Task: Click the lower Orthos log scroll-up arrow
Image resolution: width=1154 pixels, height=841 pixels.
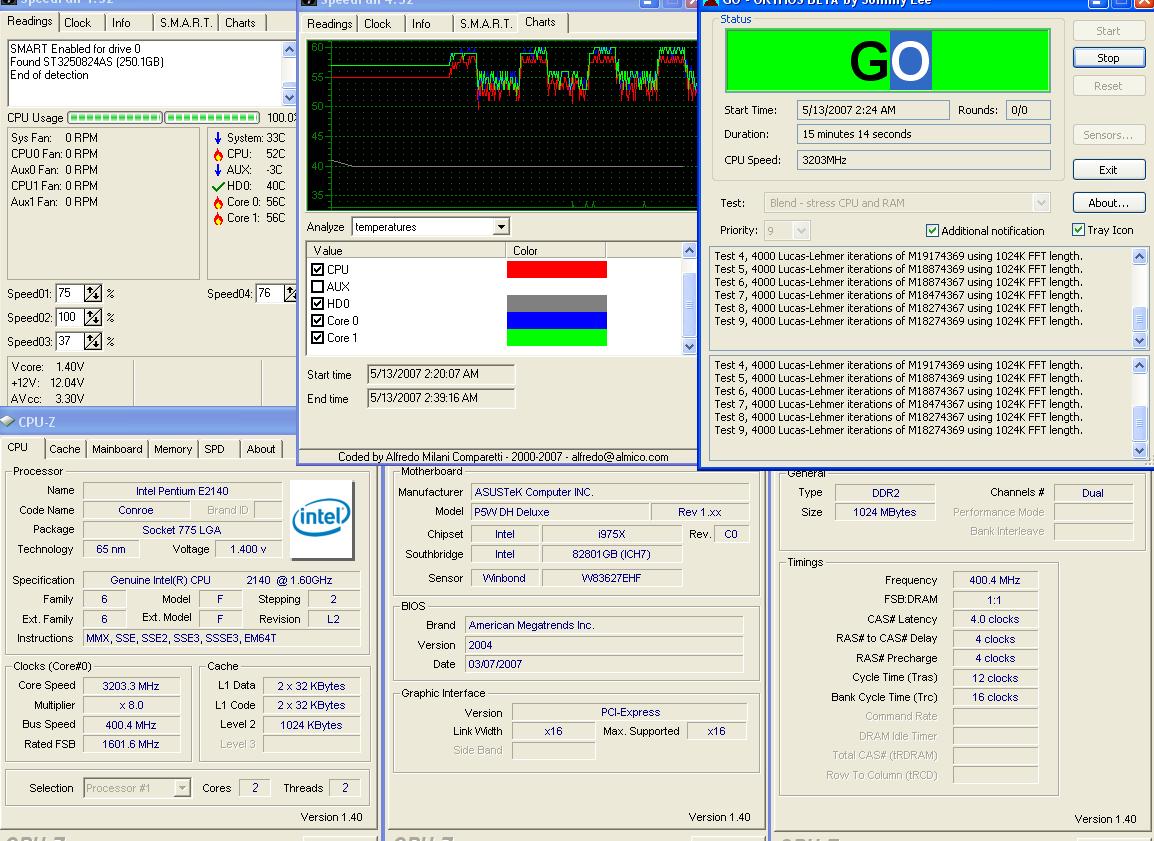Action: click(1139, 366)
